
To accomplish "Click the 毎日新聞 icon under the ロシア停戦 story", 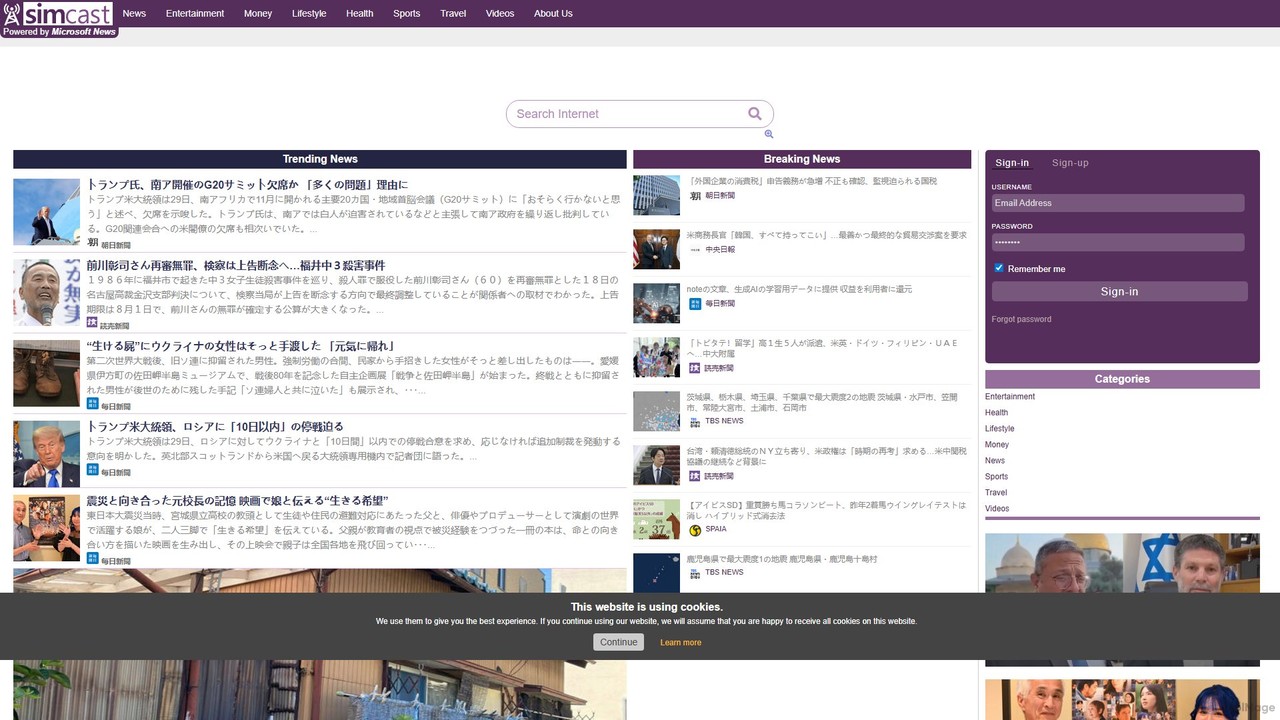I will 93,471.
